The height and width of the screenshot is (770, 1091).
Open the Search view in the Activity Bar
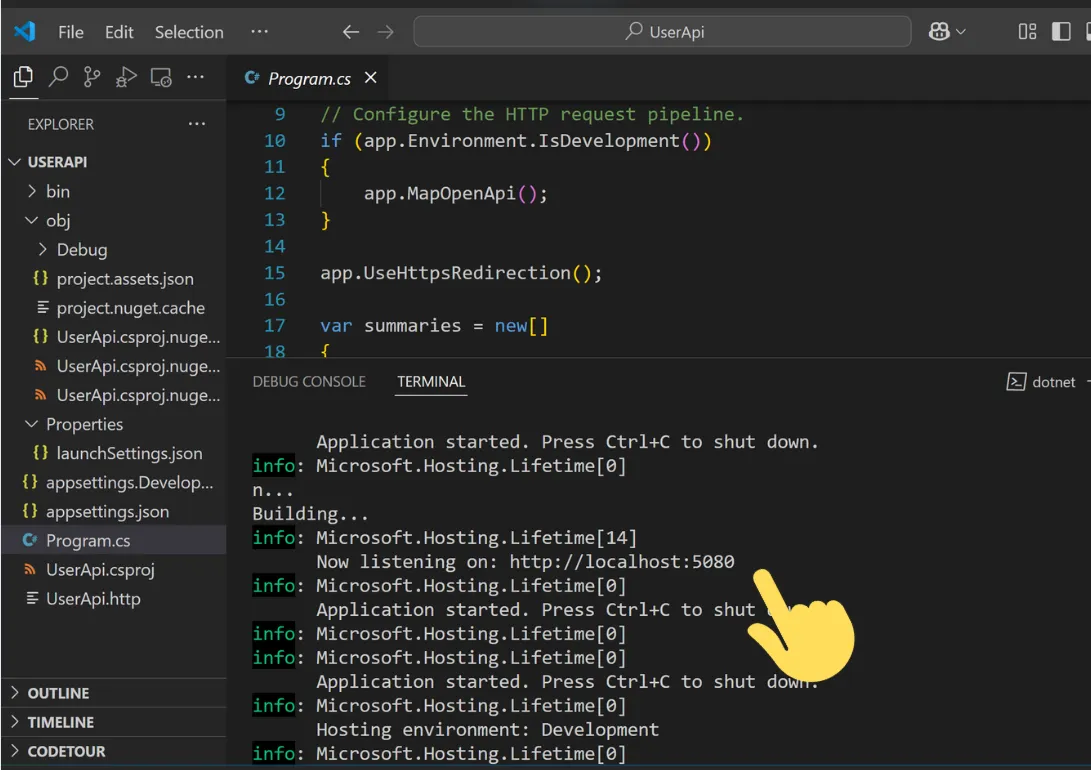[60, 77]
